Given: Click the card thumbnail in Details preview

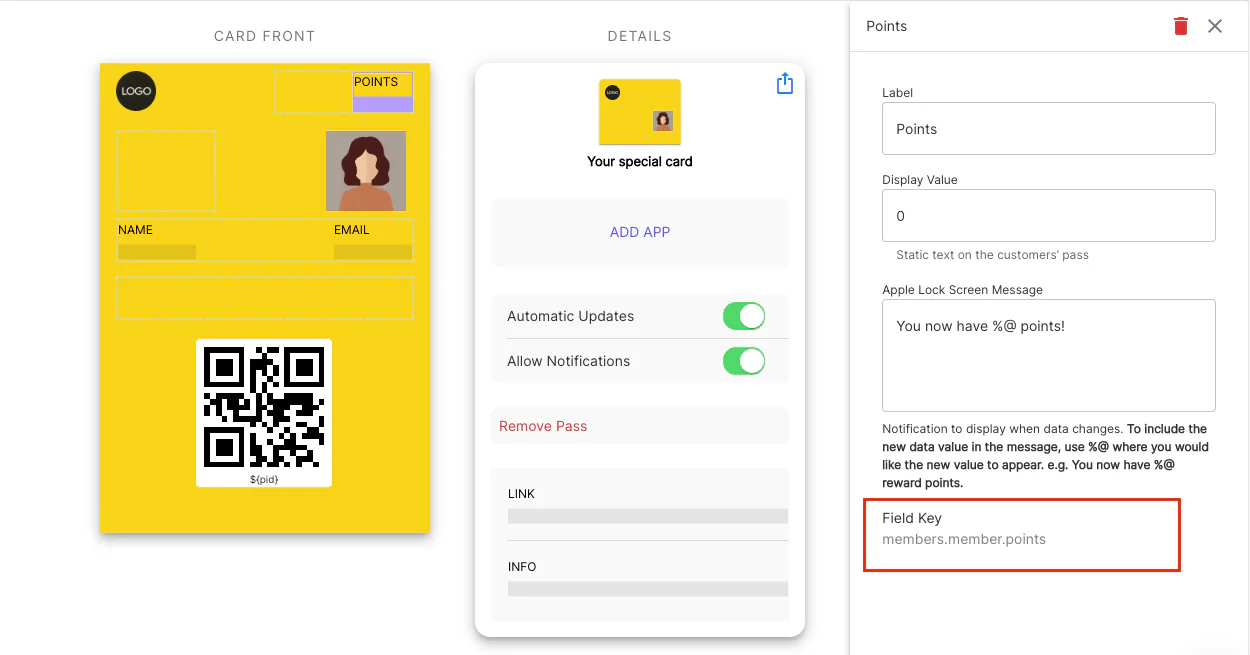Looking at the screenshot, I should tap(640, 112).
